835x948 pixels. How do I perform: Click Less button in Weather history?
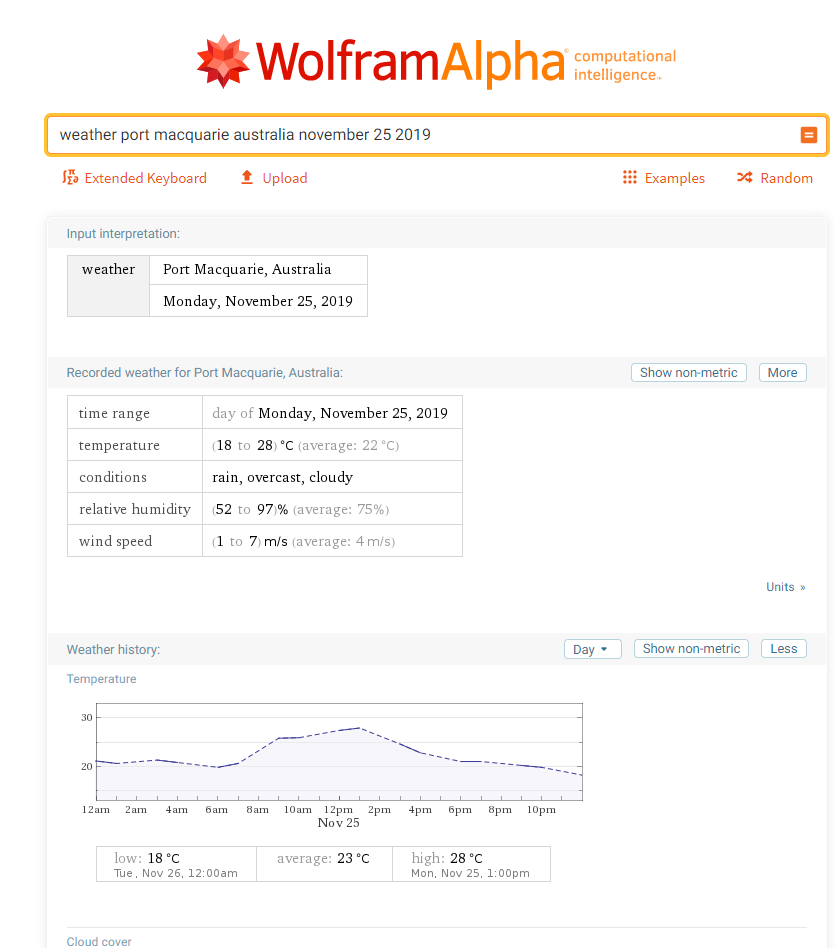[x=784, y=649]
